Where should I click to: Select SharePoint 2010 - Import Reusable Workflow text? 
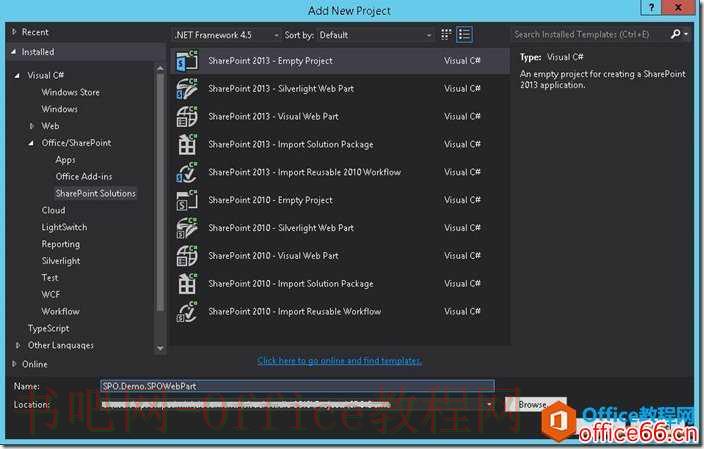(295, 311)
